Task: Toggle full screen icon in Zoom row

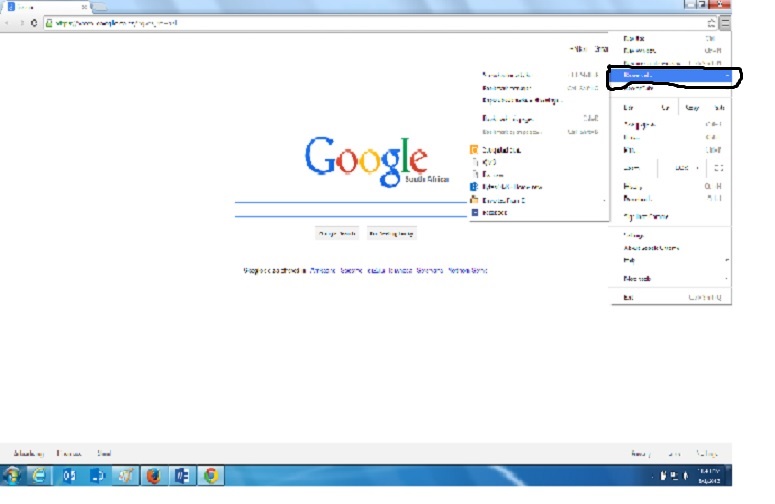Action: (x=719, y=168)
